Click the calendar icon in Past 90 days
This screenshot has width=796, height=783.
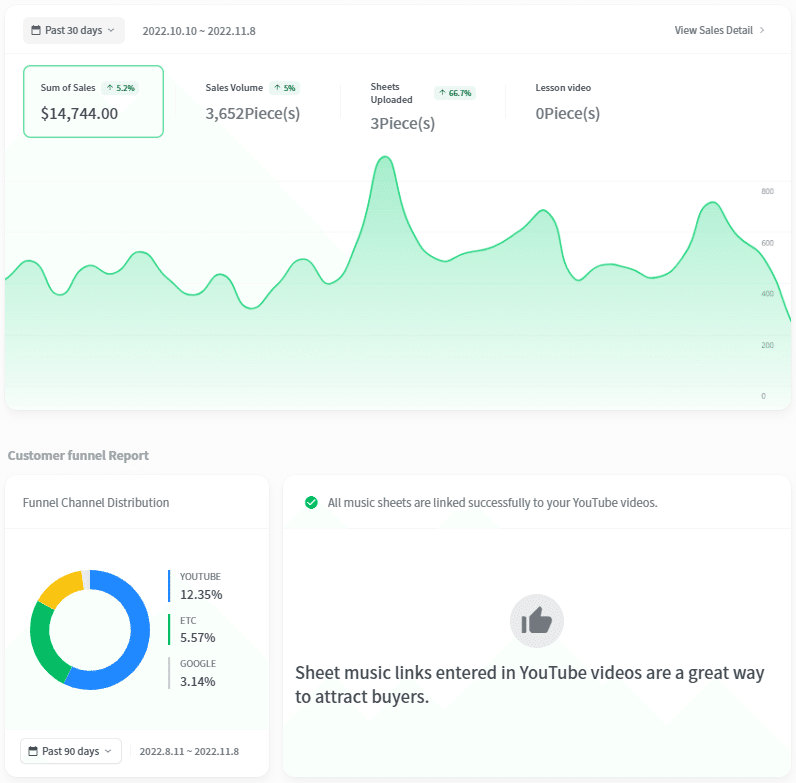tap(33, 751)
